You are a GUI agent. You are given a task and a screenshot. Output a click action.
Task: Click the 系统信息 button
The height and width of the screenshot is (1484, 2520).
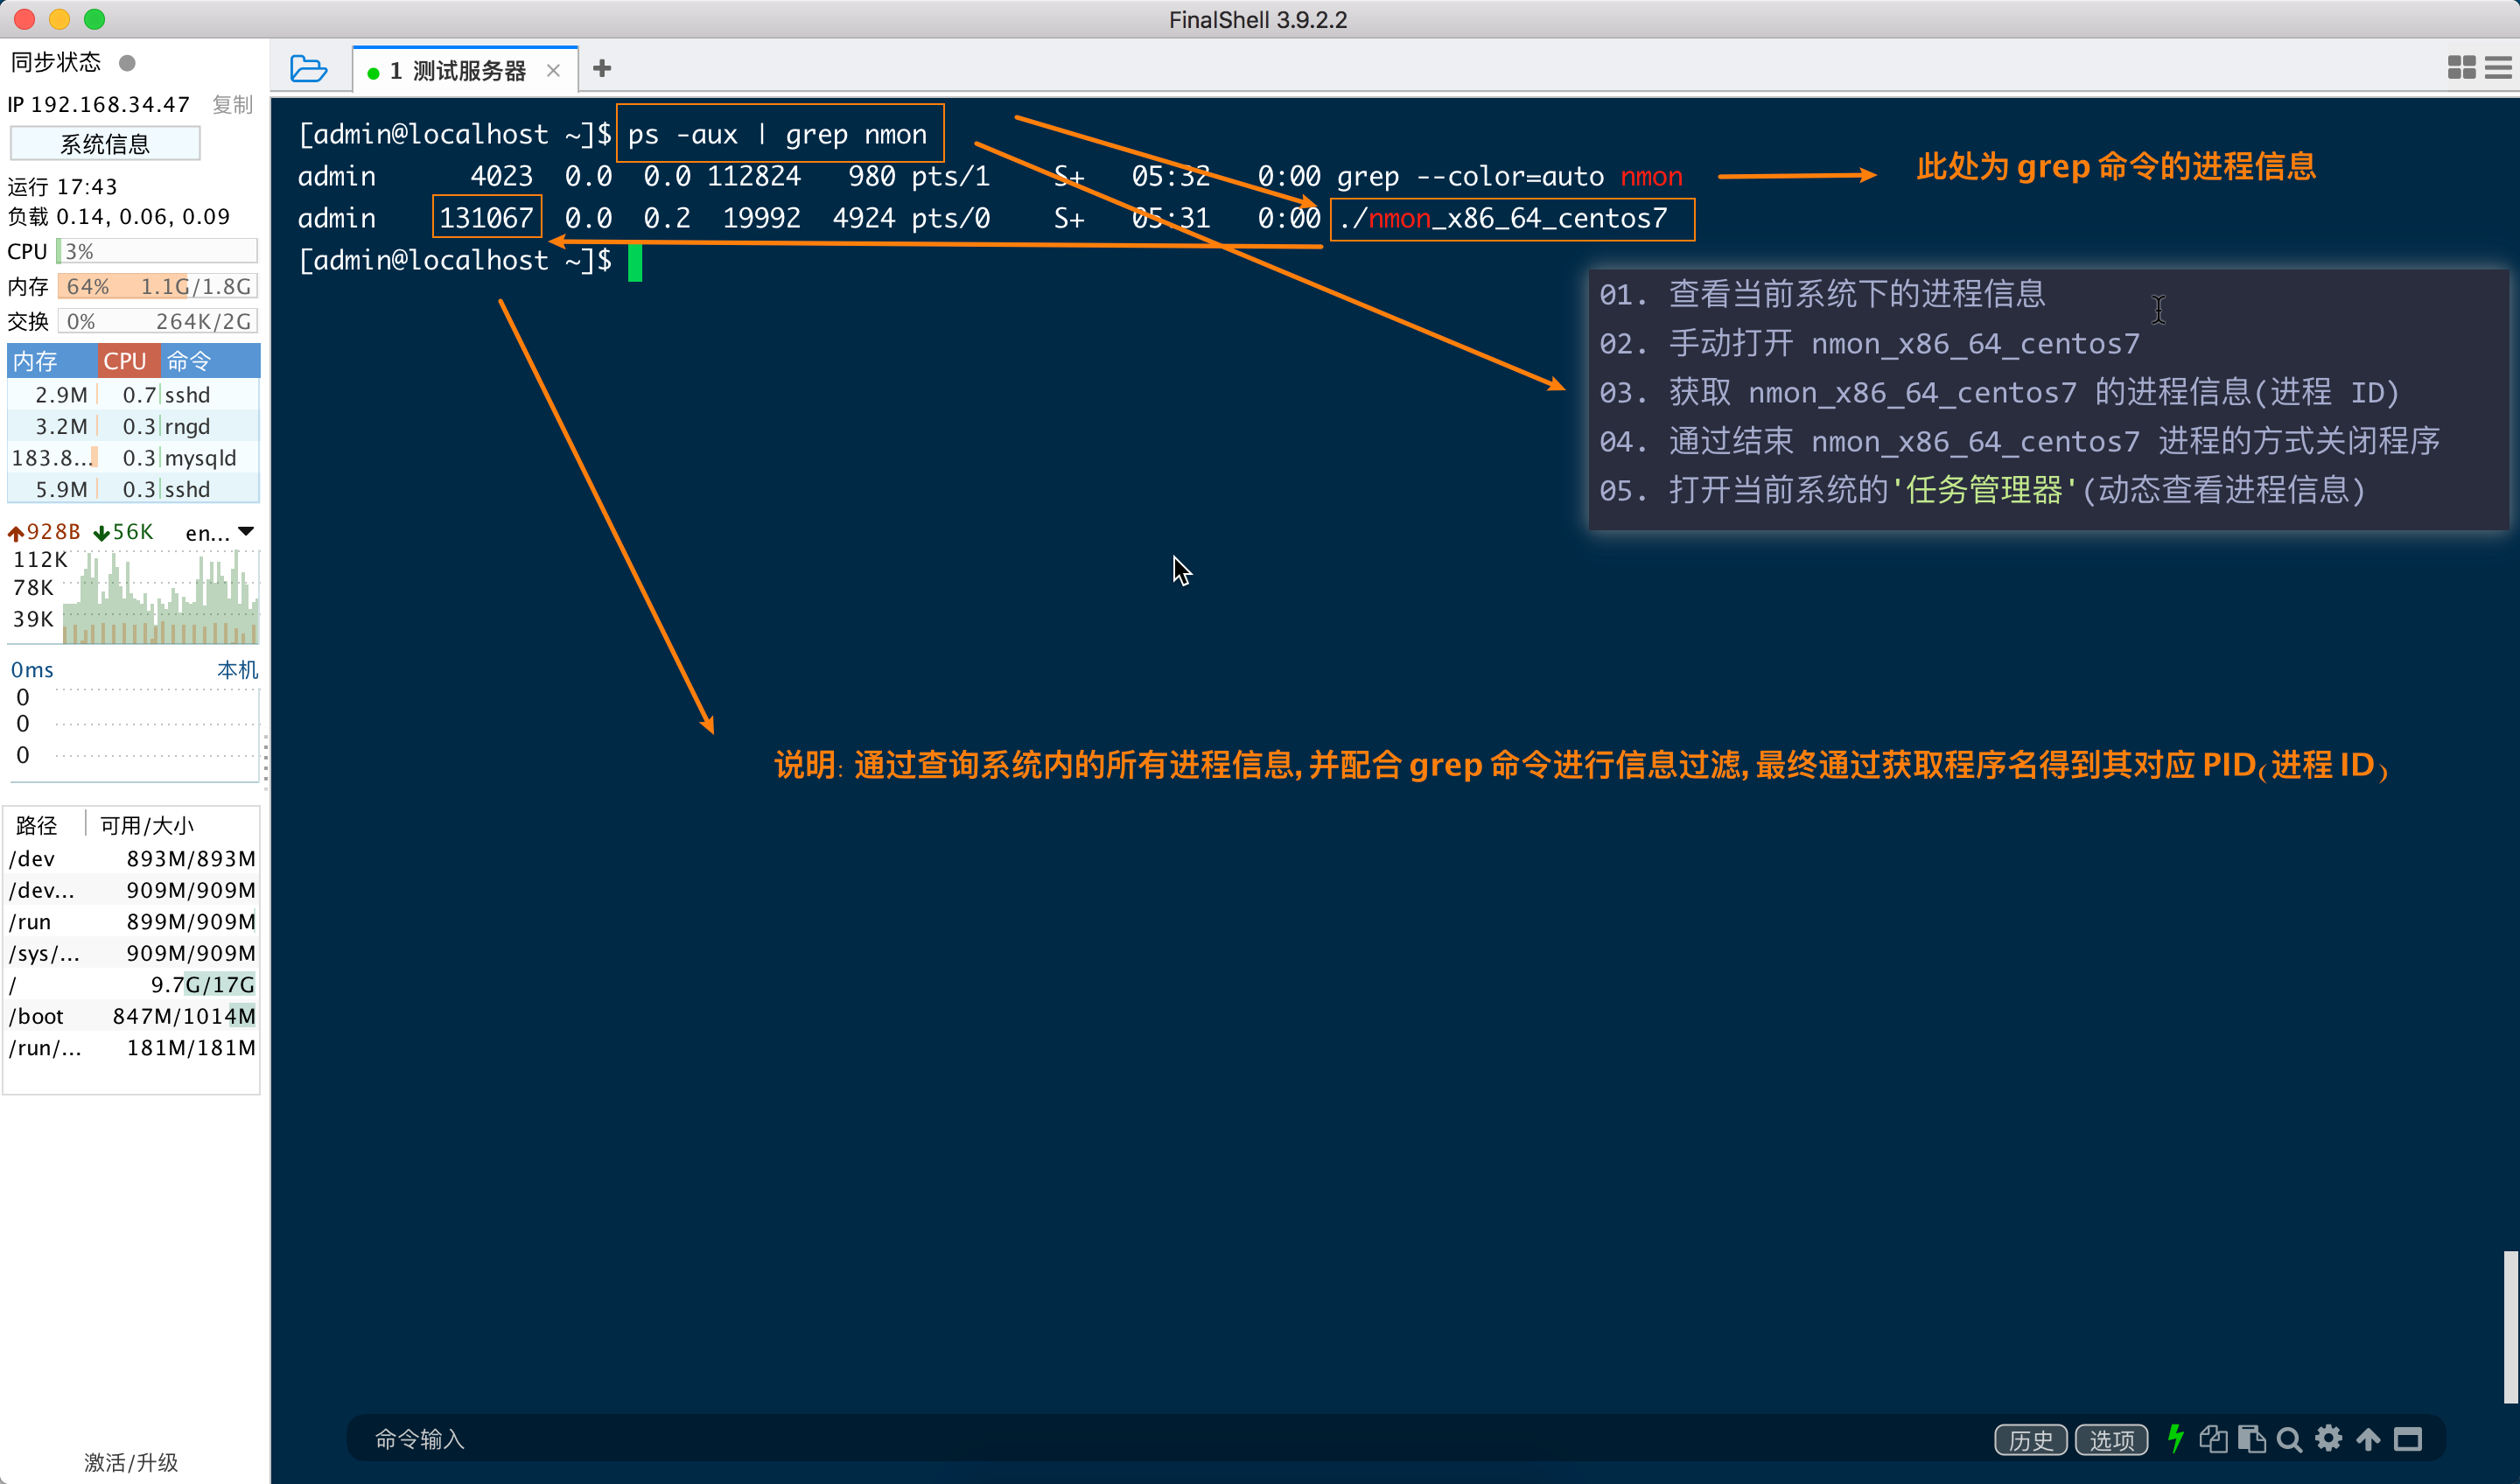point(105,144)
